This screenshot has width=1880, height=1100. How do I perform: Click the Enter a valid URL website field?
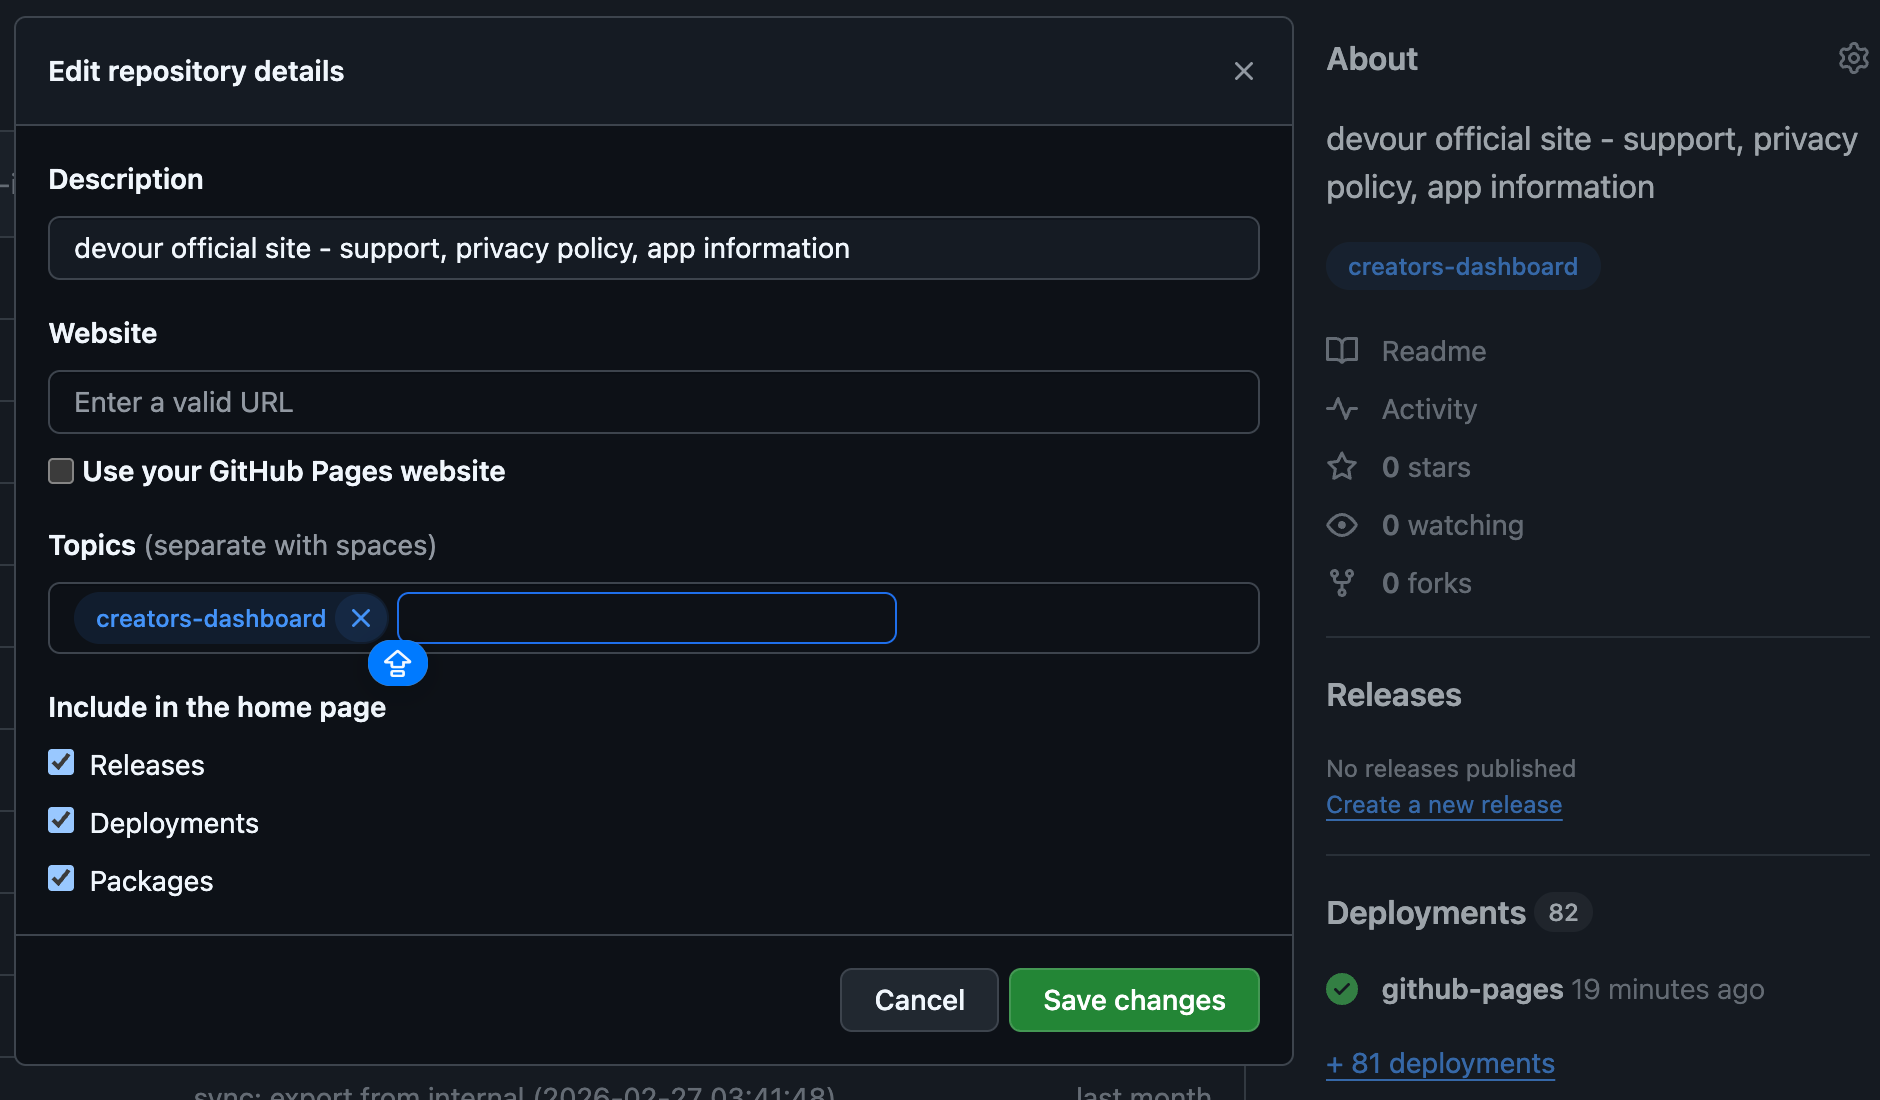652,402
